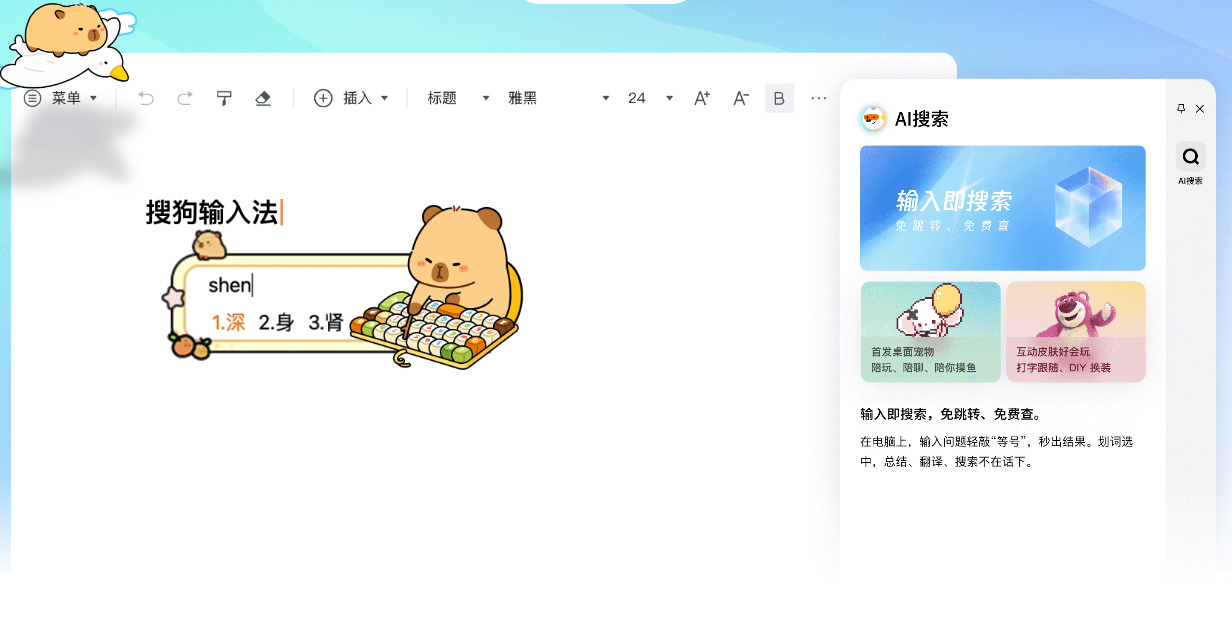Redo the last edit

tap(185, 98)
